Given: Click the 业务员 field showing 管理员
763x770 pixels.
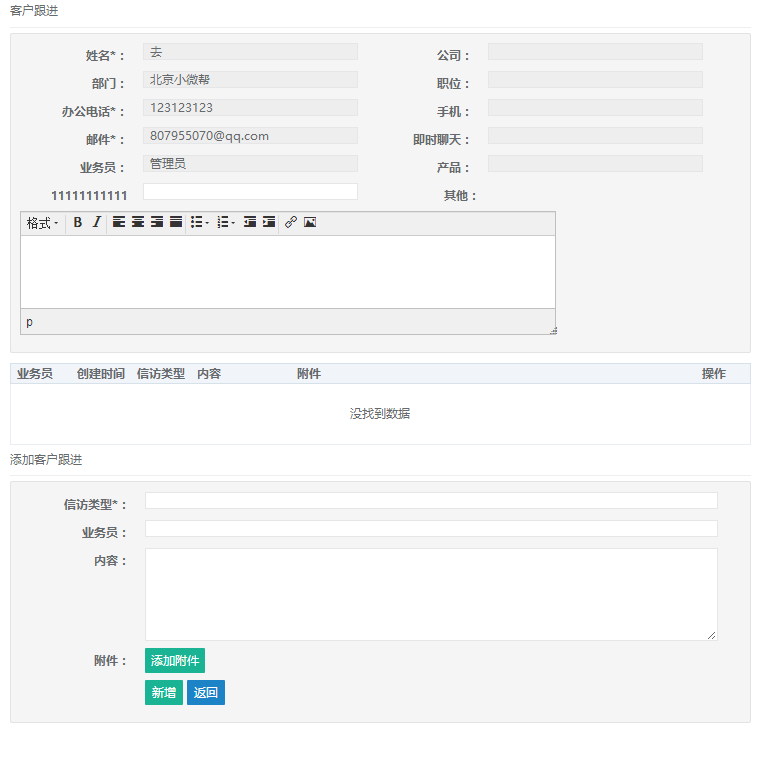Looking at the screenshot, I should (x=250, y=164).
